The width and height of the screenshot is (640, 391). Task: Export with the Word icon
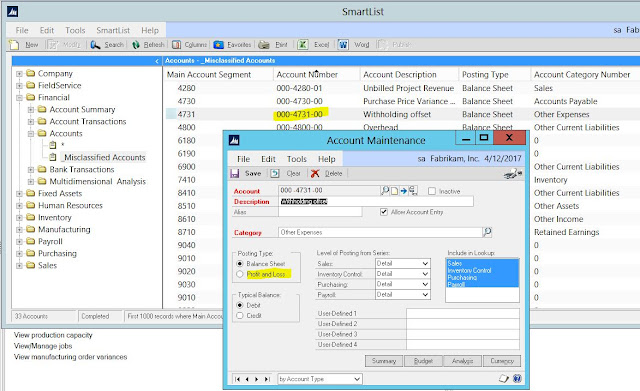(x=343, y=44)
